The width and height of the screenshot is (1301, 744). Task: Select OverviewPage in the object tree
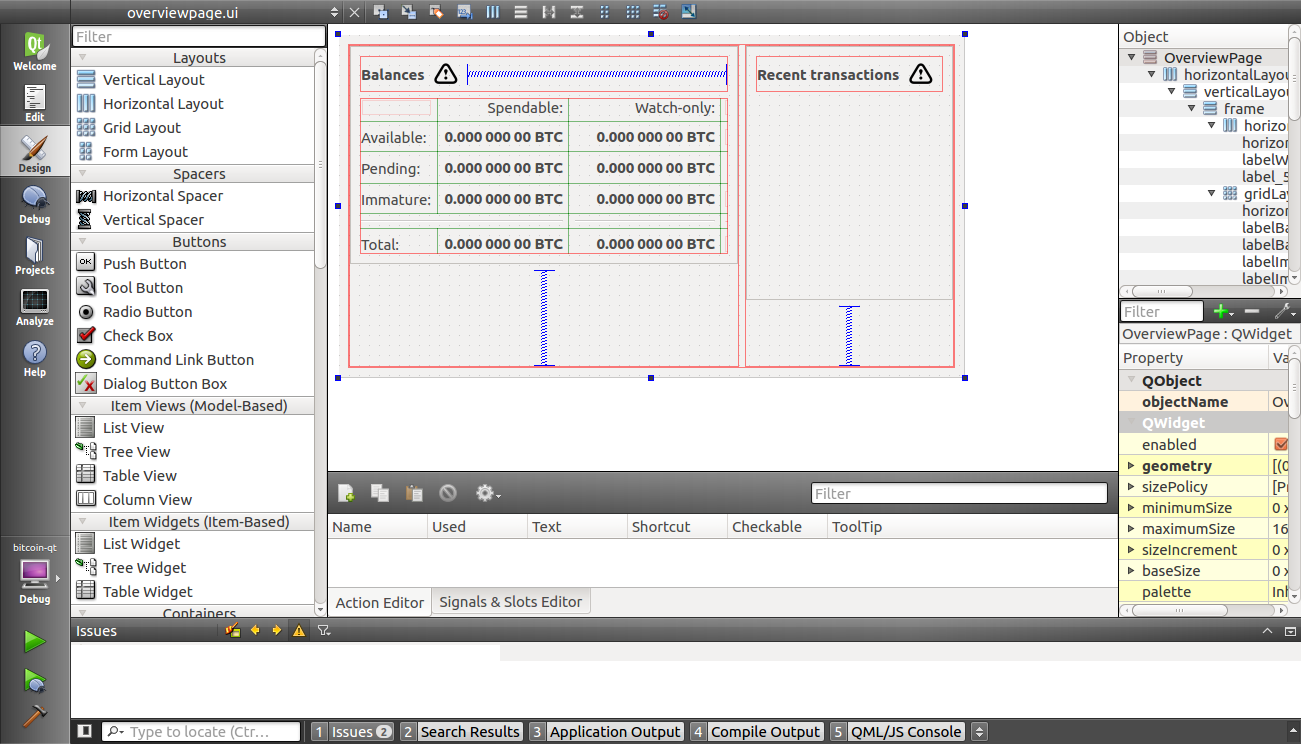click(1212, 58)
